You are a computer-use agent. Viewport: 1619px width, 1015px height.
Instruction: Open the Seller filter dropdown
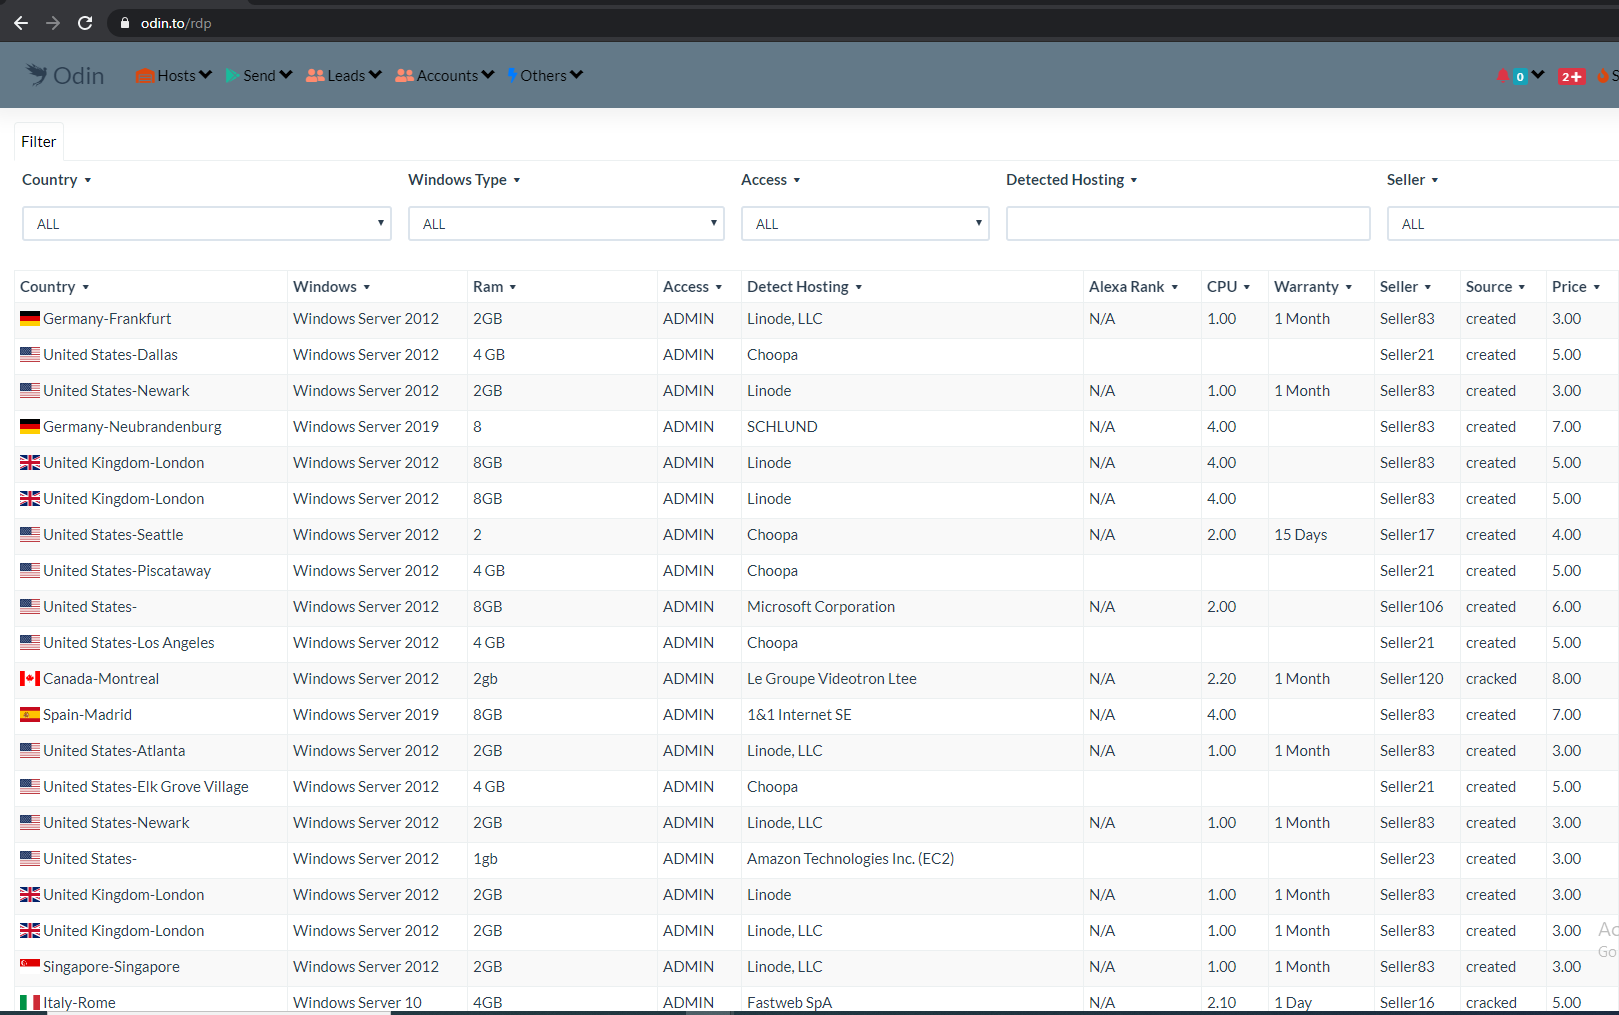pyautogui.click(x=1500, y=224)
